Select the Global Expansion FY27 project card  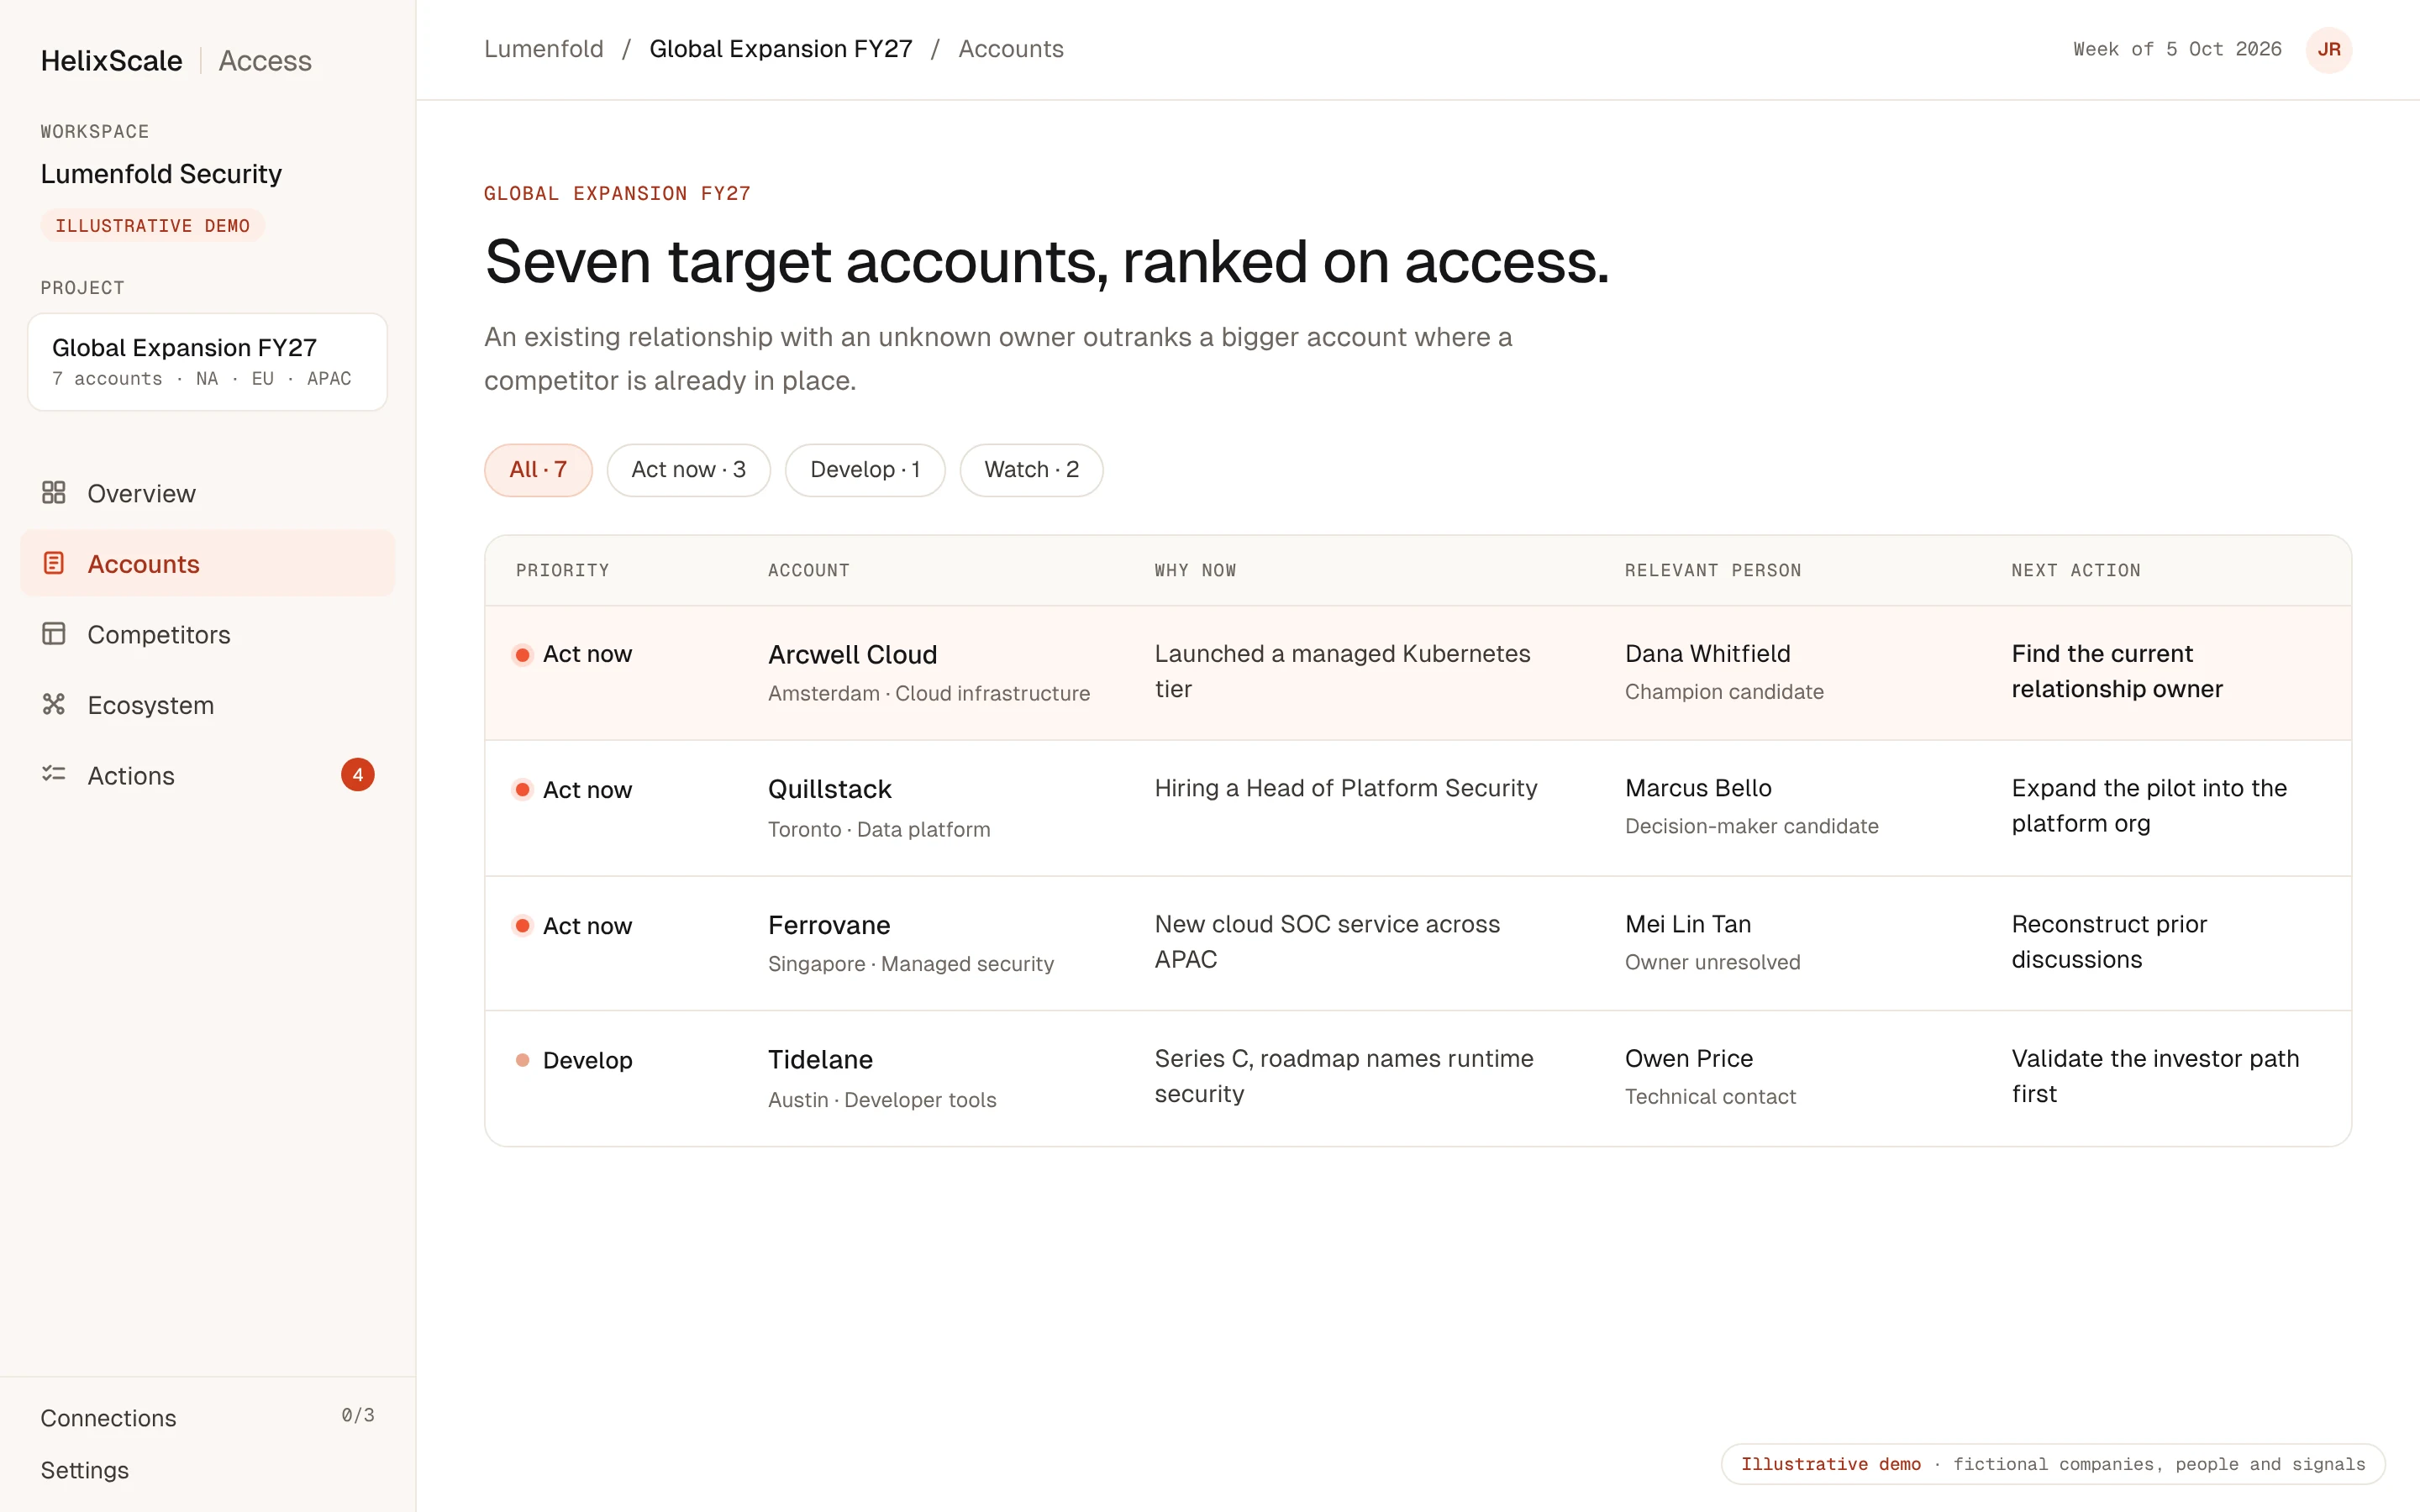[x=207, y=362]
